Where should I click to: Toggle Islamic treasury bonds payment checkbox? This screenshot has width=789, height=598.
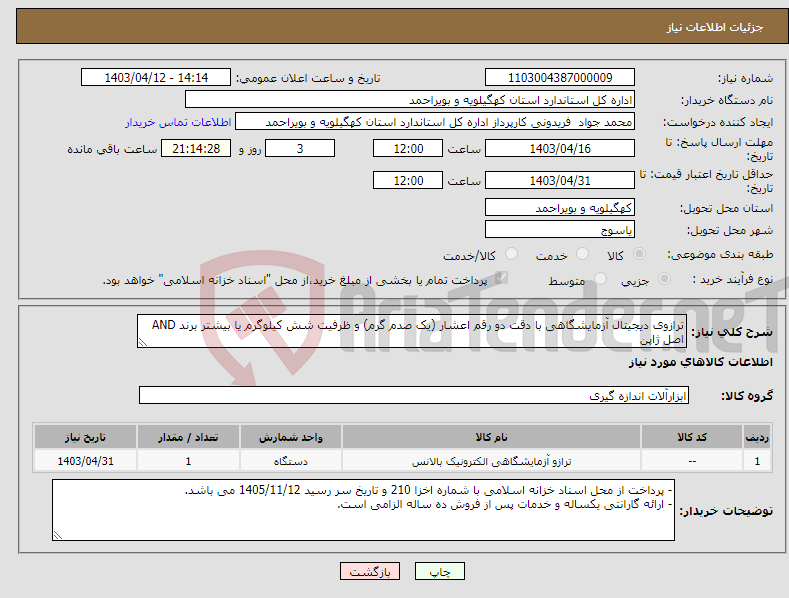pos(501,278)
